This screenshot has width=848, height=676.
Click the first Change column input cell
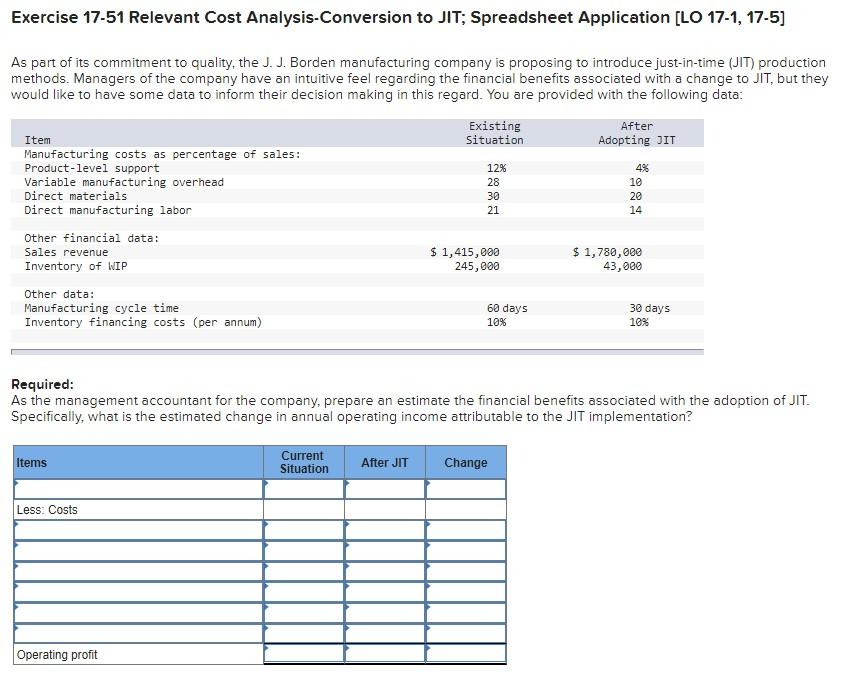pos(465,490)
